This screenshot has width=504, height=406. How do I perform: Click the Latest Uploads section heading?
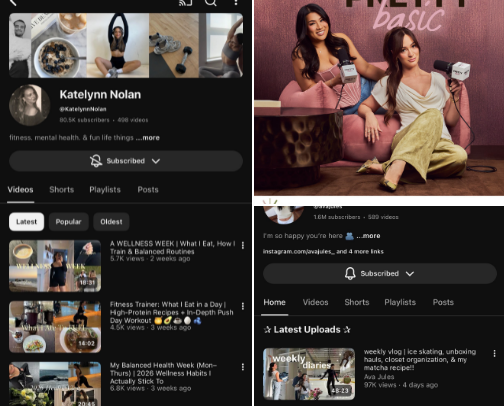pyautogui.click(x=307, y=330)
